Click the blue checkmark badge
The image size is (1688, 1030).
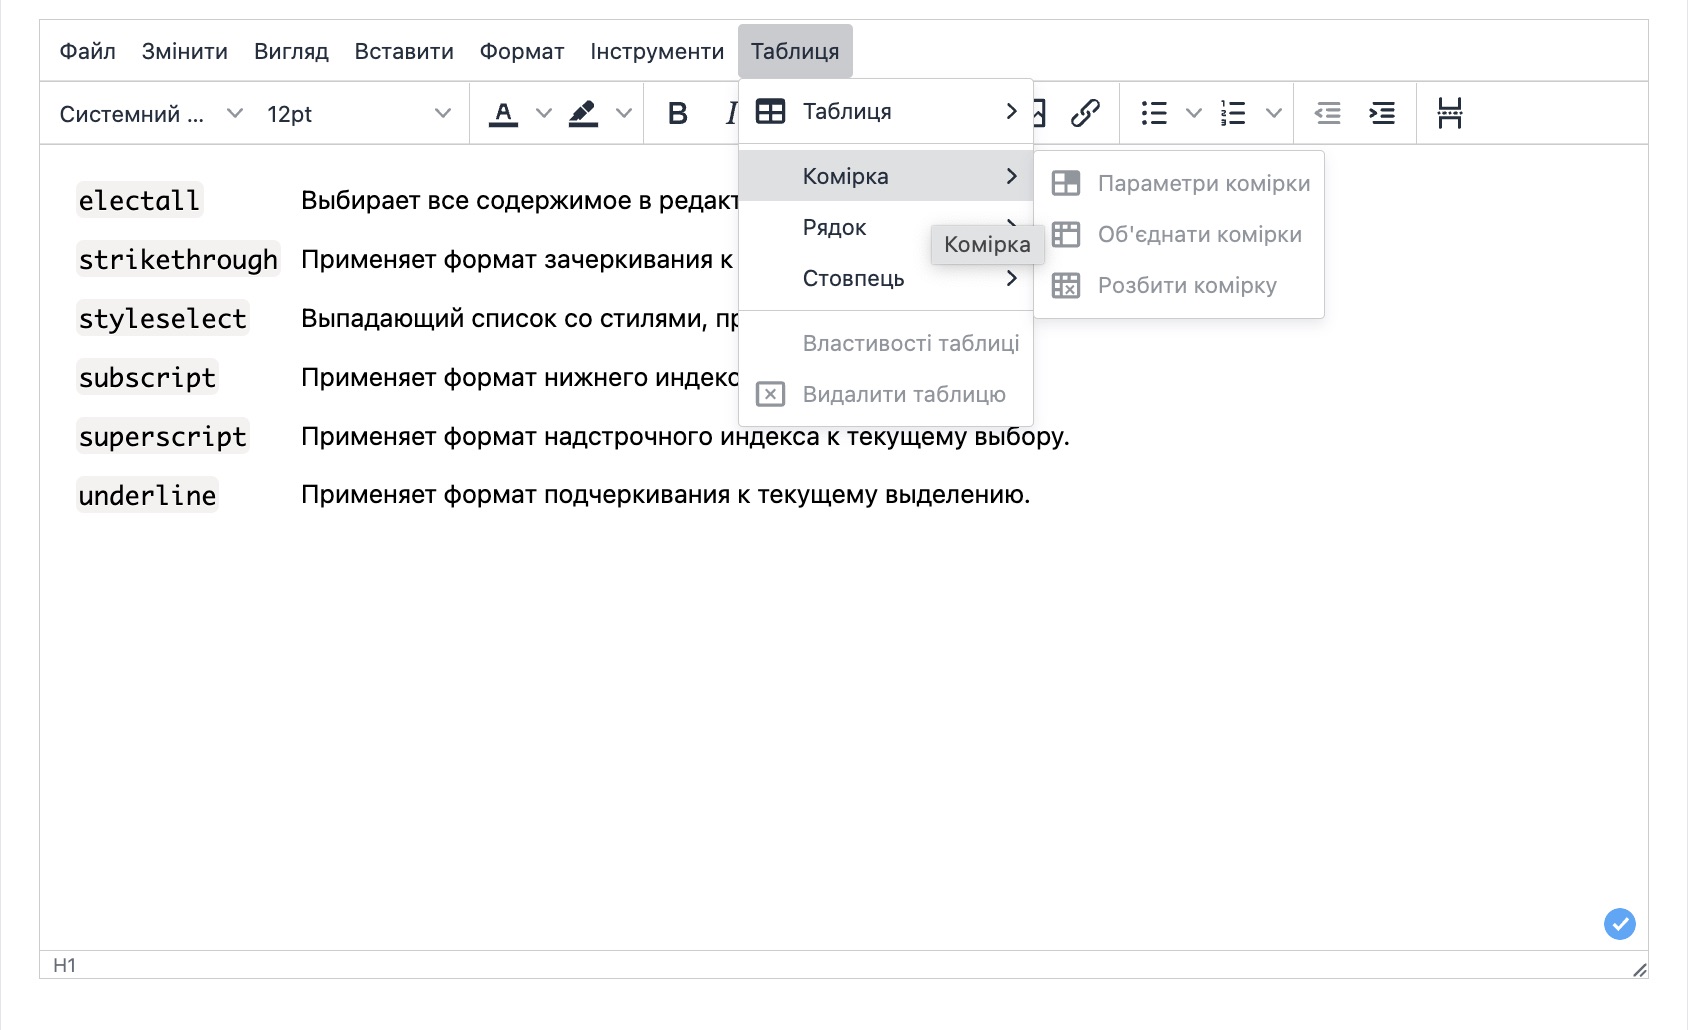pyautogui.click(x=1619, y=923)
